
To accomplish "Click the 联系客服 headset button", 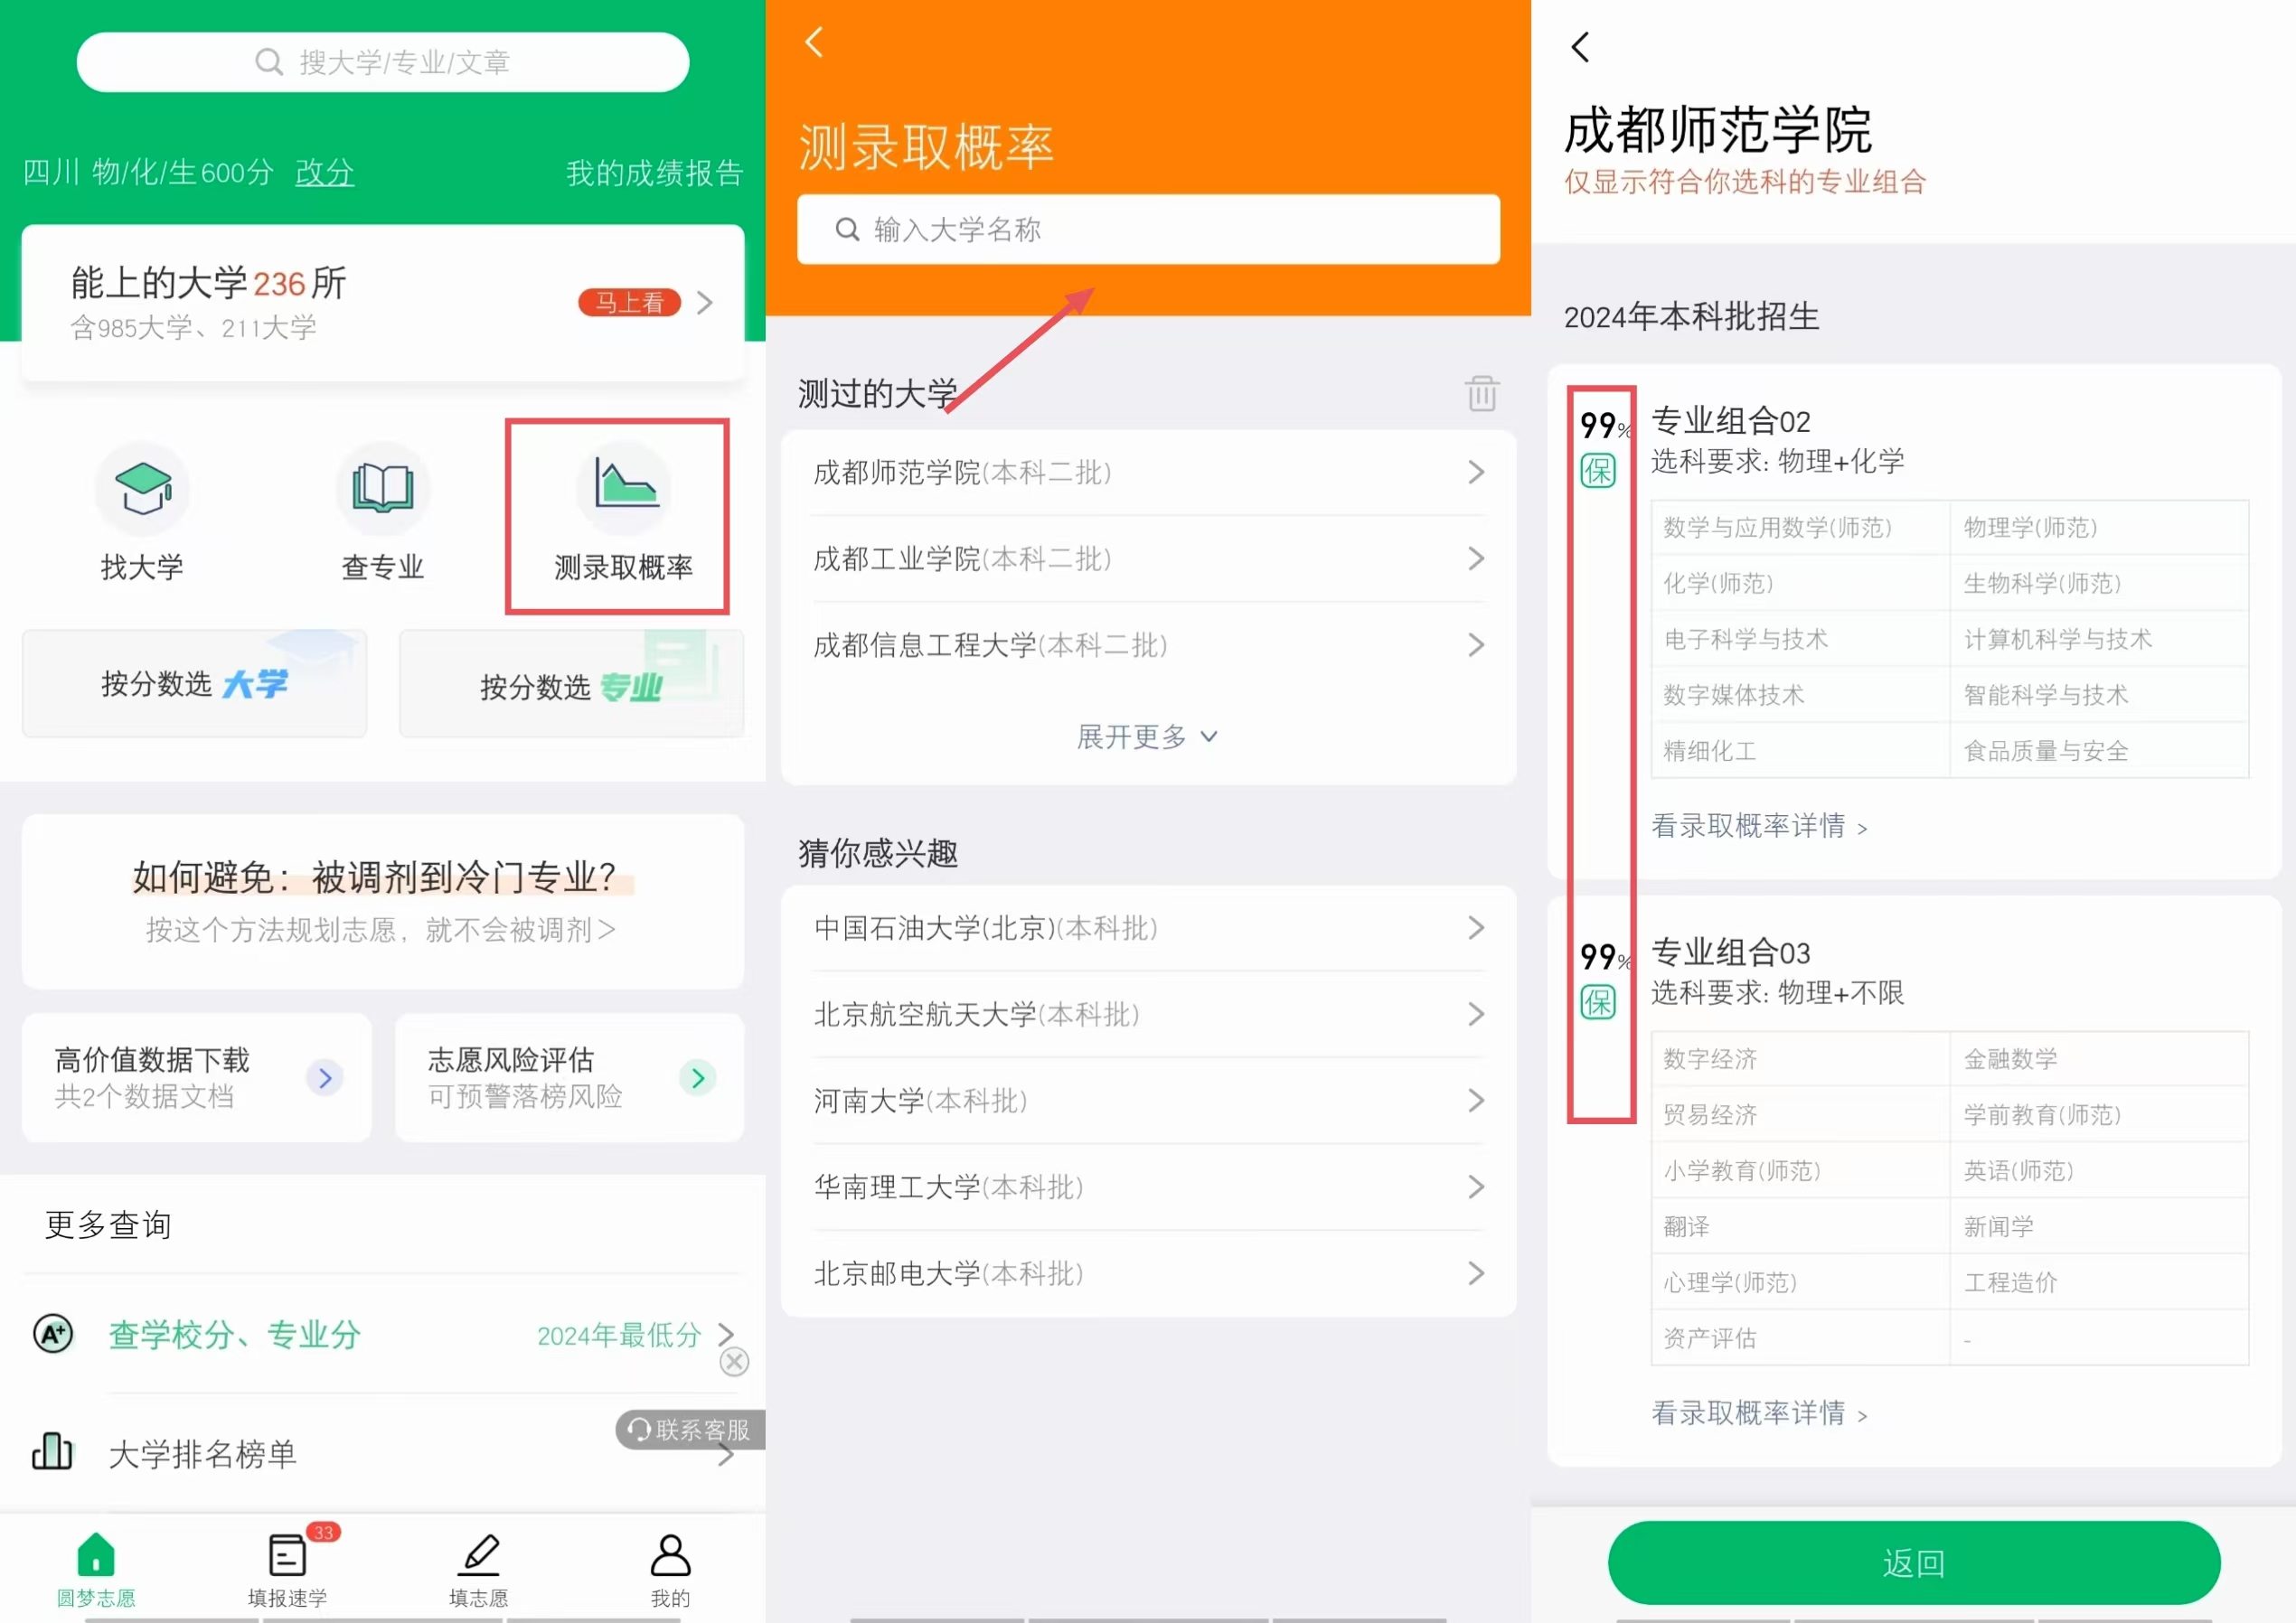I will coord(690,1429).
